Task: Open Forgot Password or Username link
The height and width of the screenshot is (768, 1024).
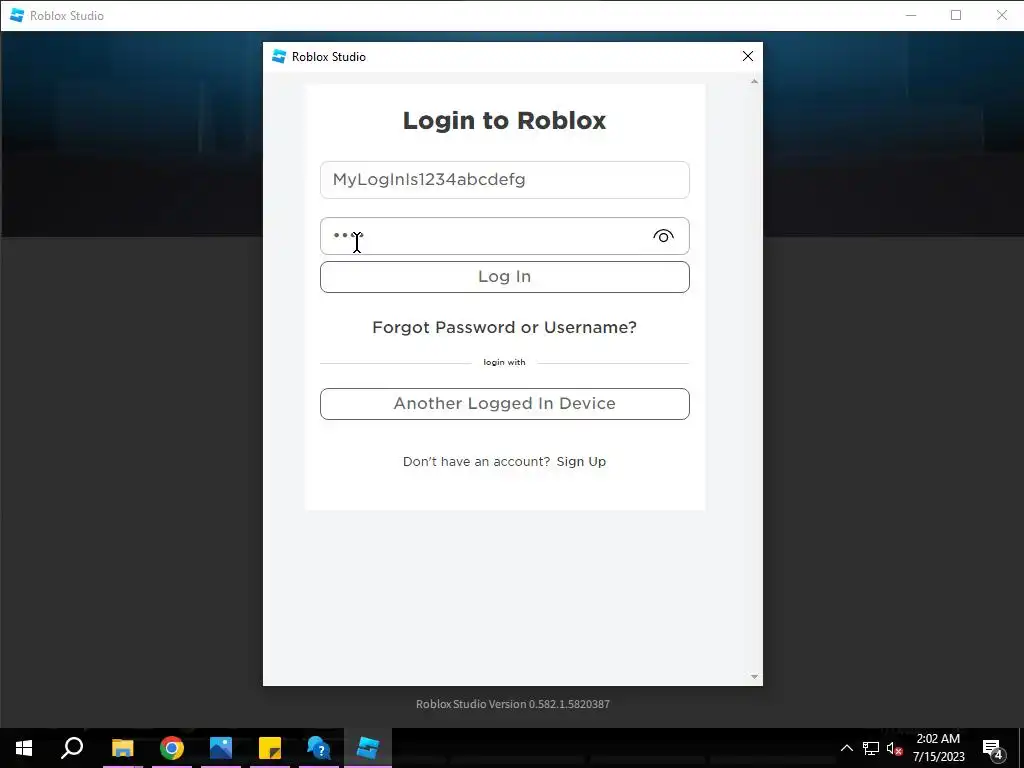Action: [x=504, y=327]
